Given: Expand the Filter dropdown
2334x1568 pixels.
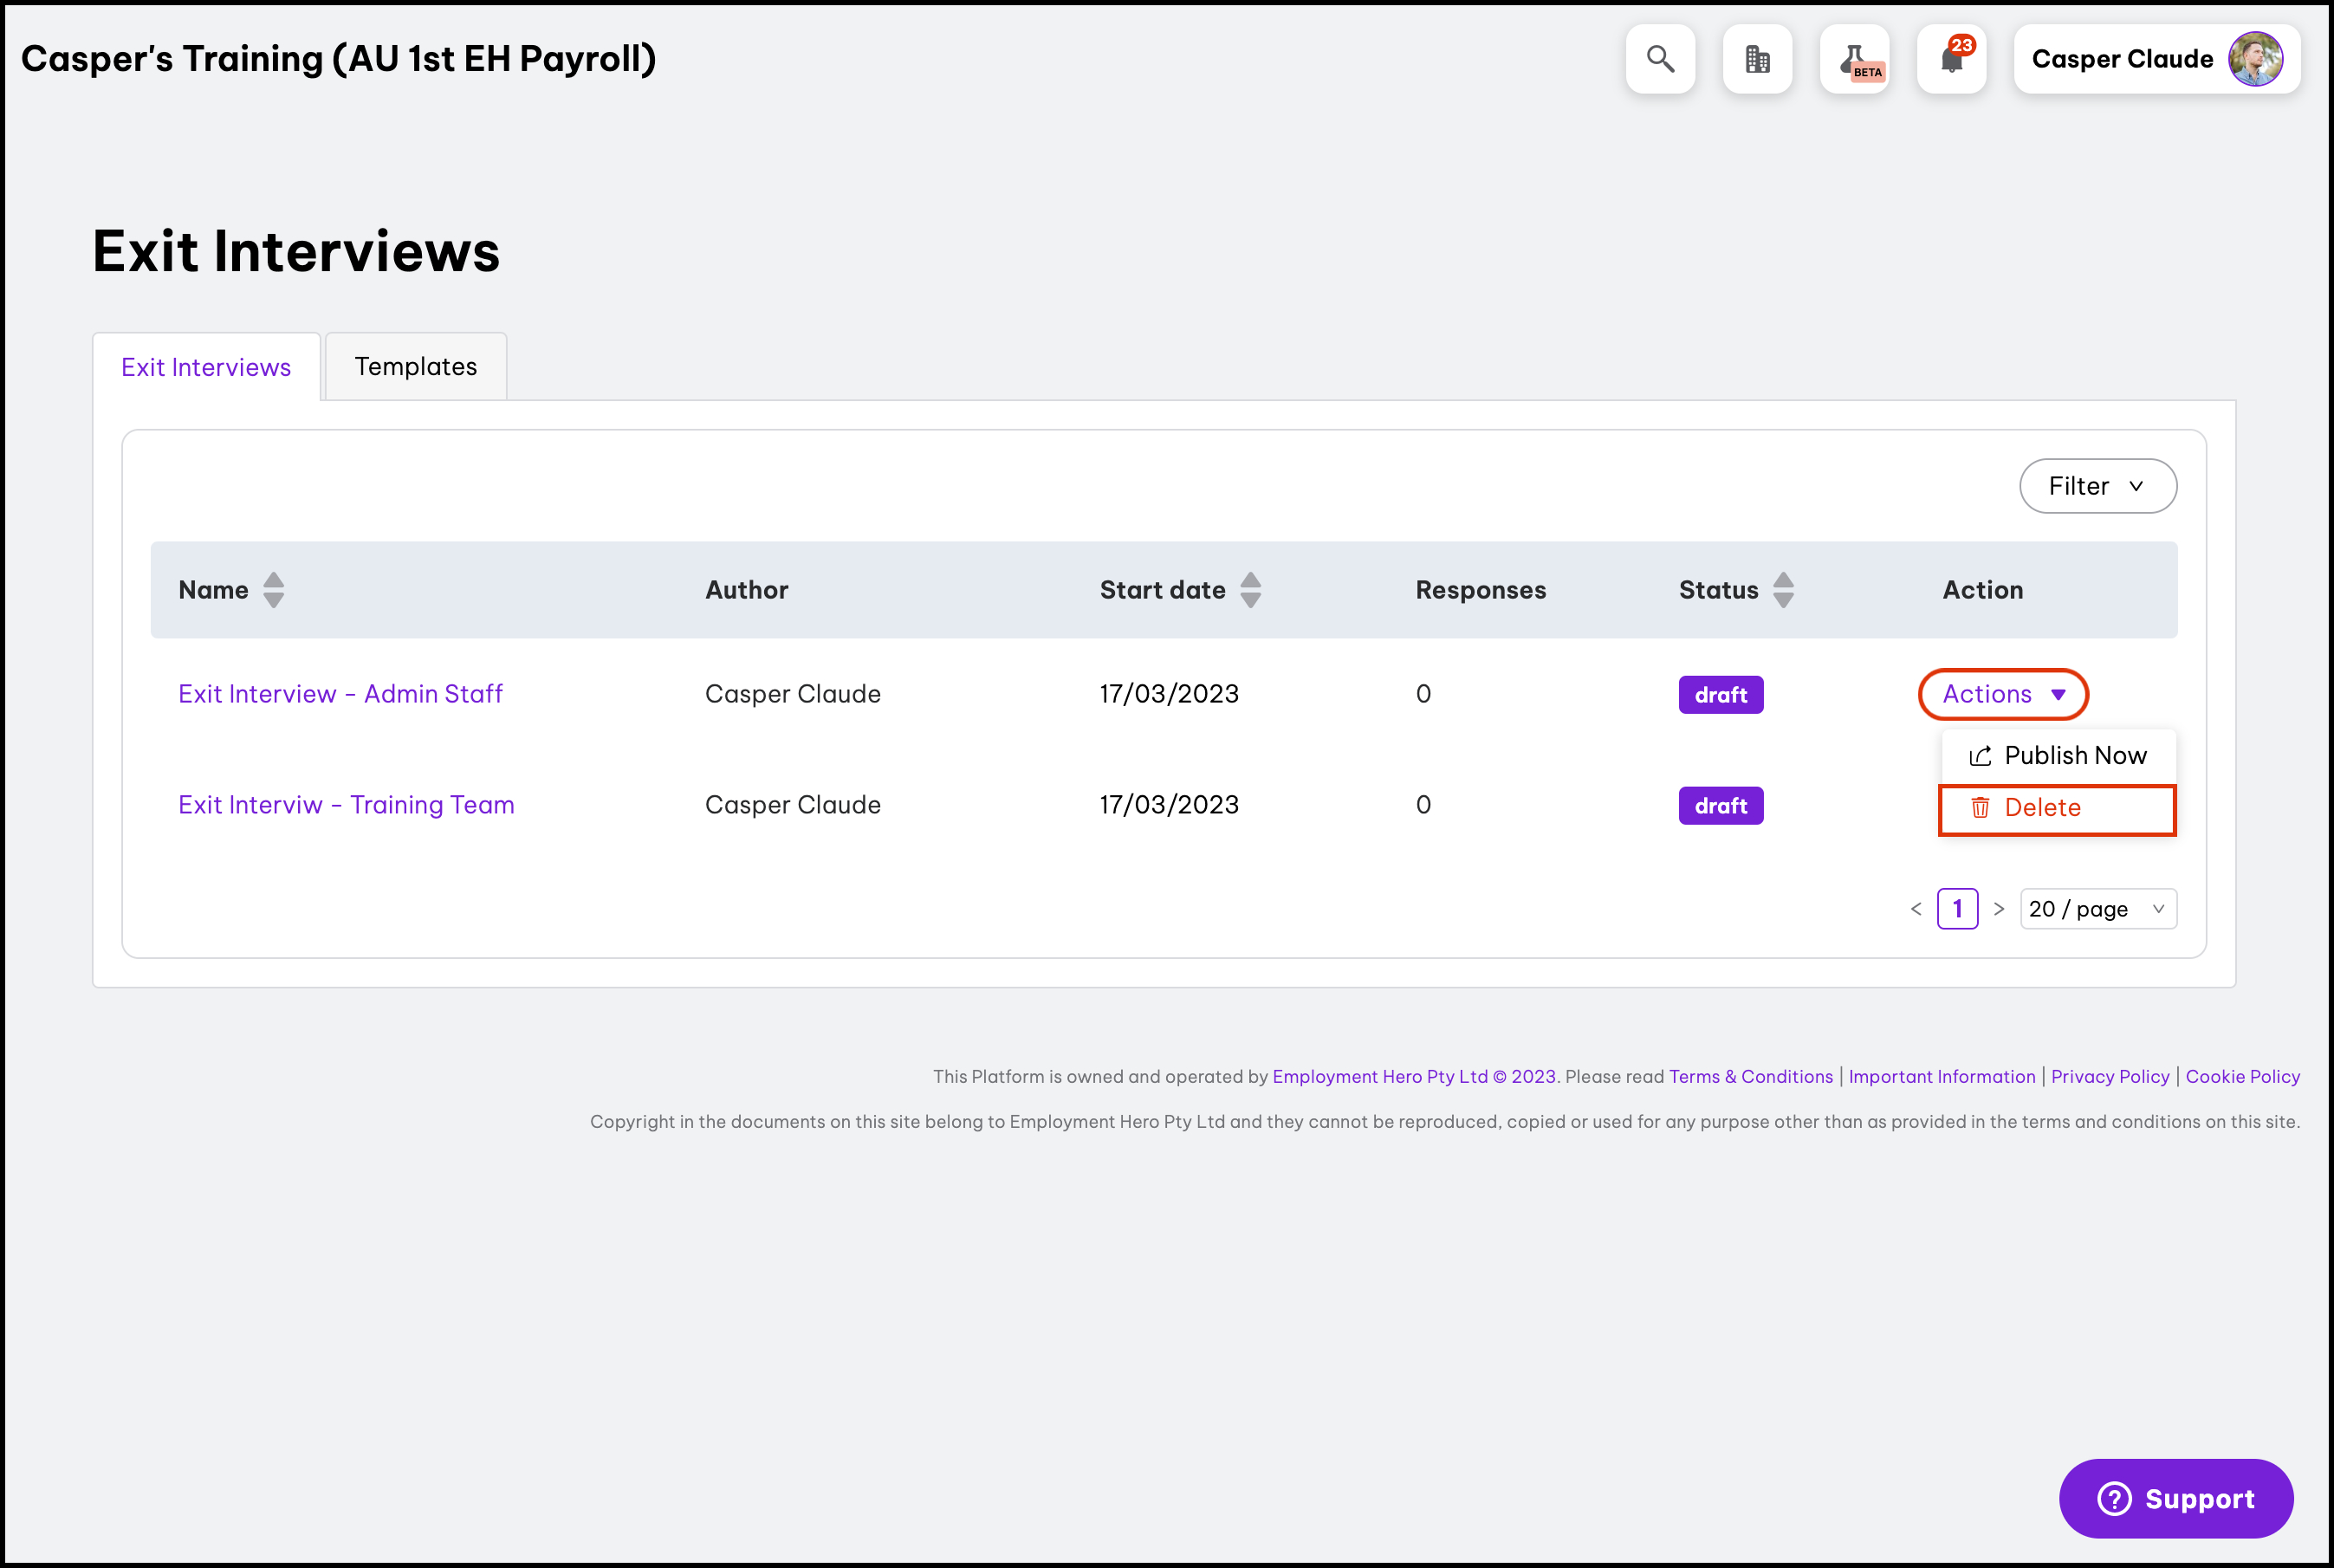Looking at the screenshot, I should [2097, 486].
